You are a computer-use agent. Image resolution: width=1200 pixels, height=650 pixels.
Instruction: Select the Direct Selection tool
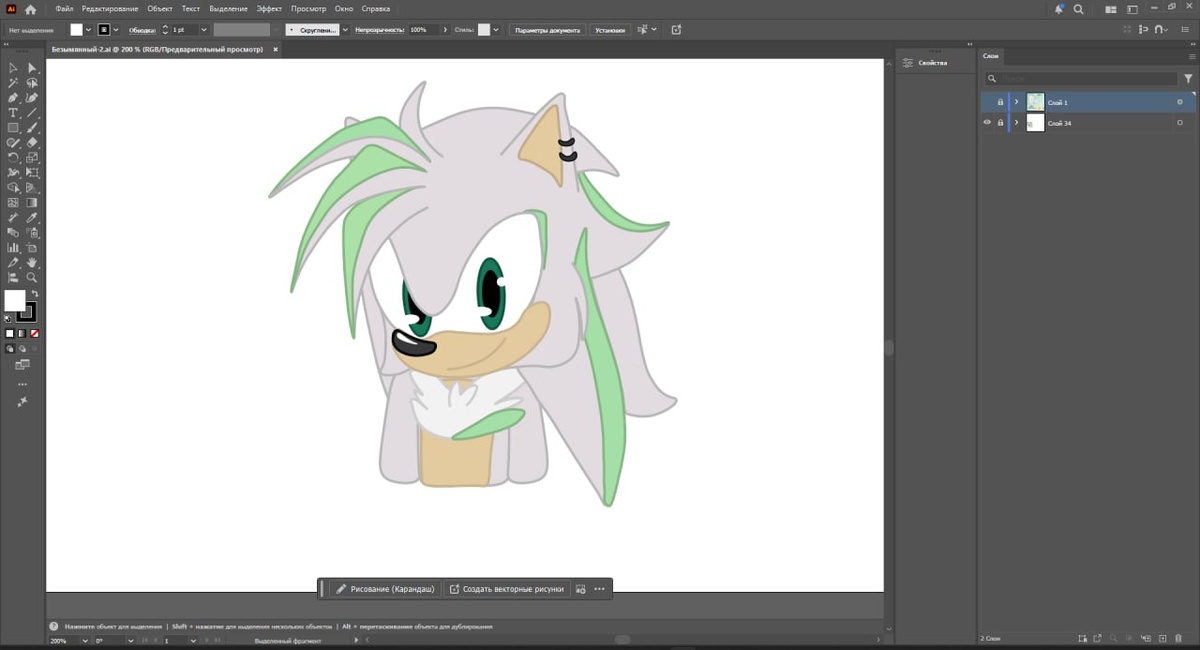pos(32,68)
